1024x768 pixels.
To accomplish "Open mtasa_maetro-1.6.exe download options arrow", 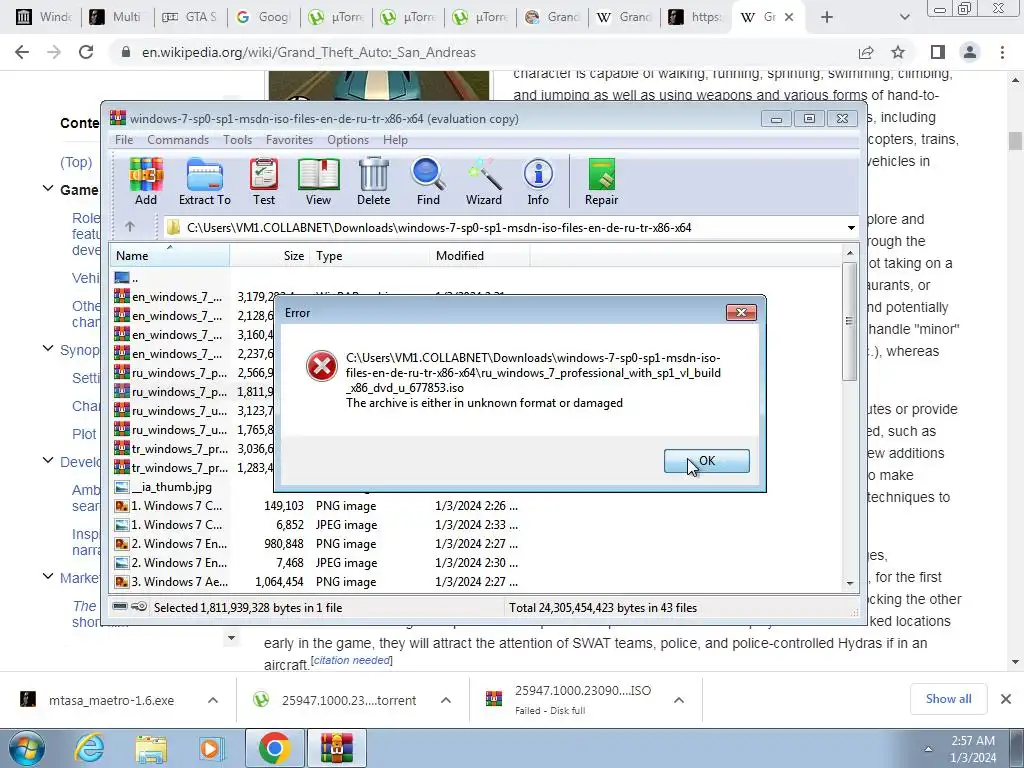I will 213,700.
